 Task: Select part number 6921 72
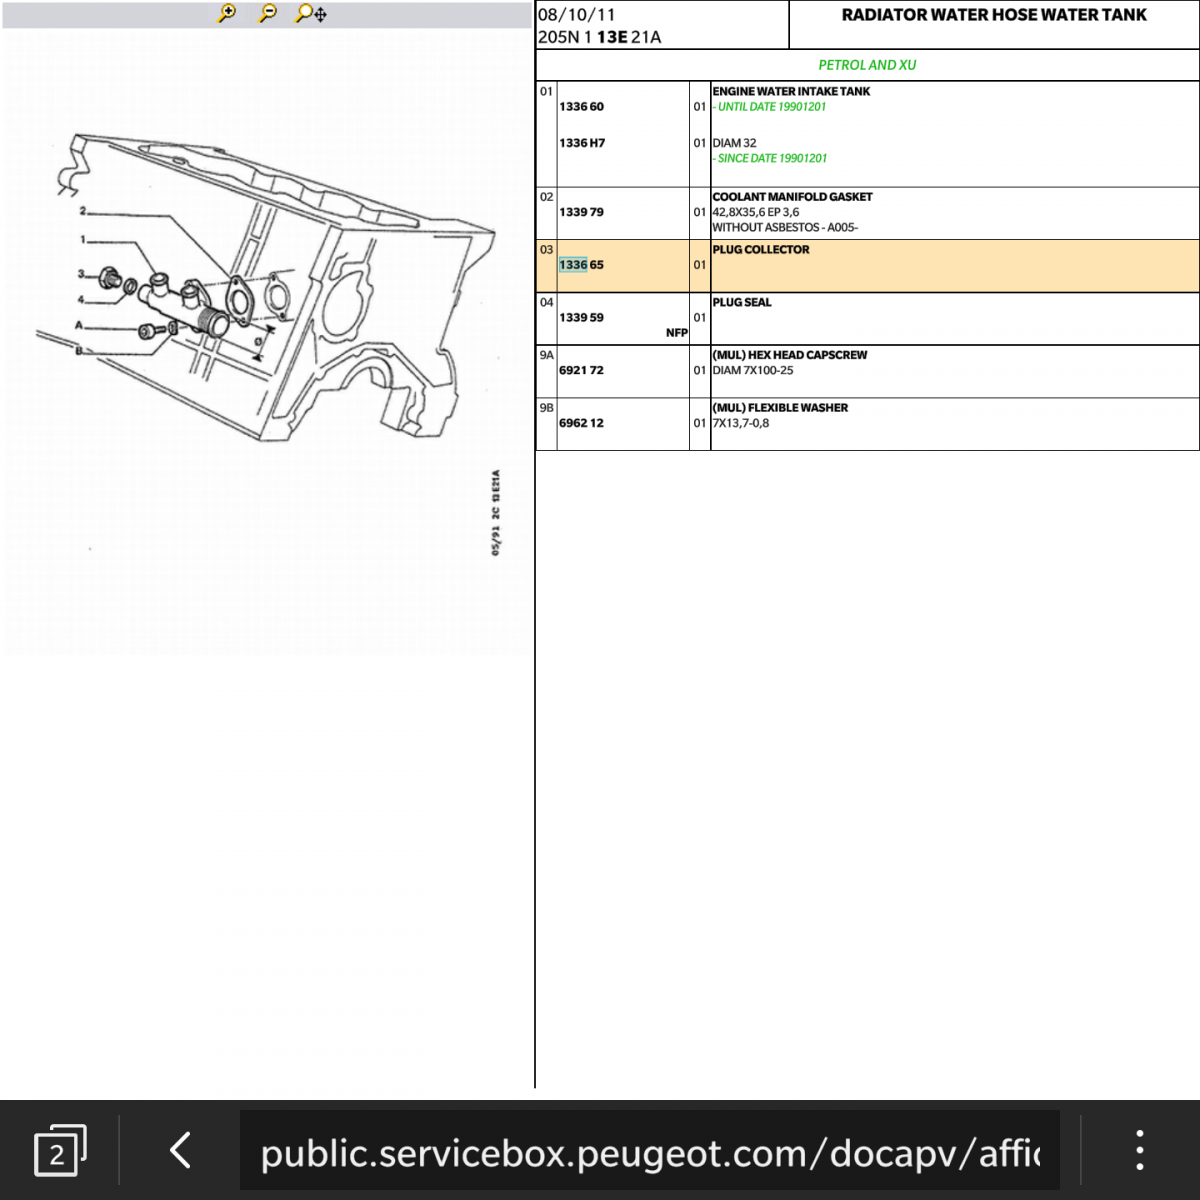coord(581,371)
